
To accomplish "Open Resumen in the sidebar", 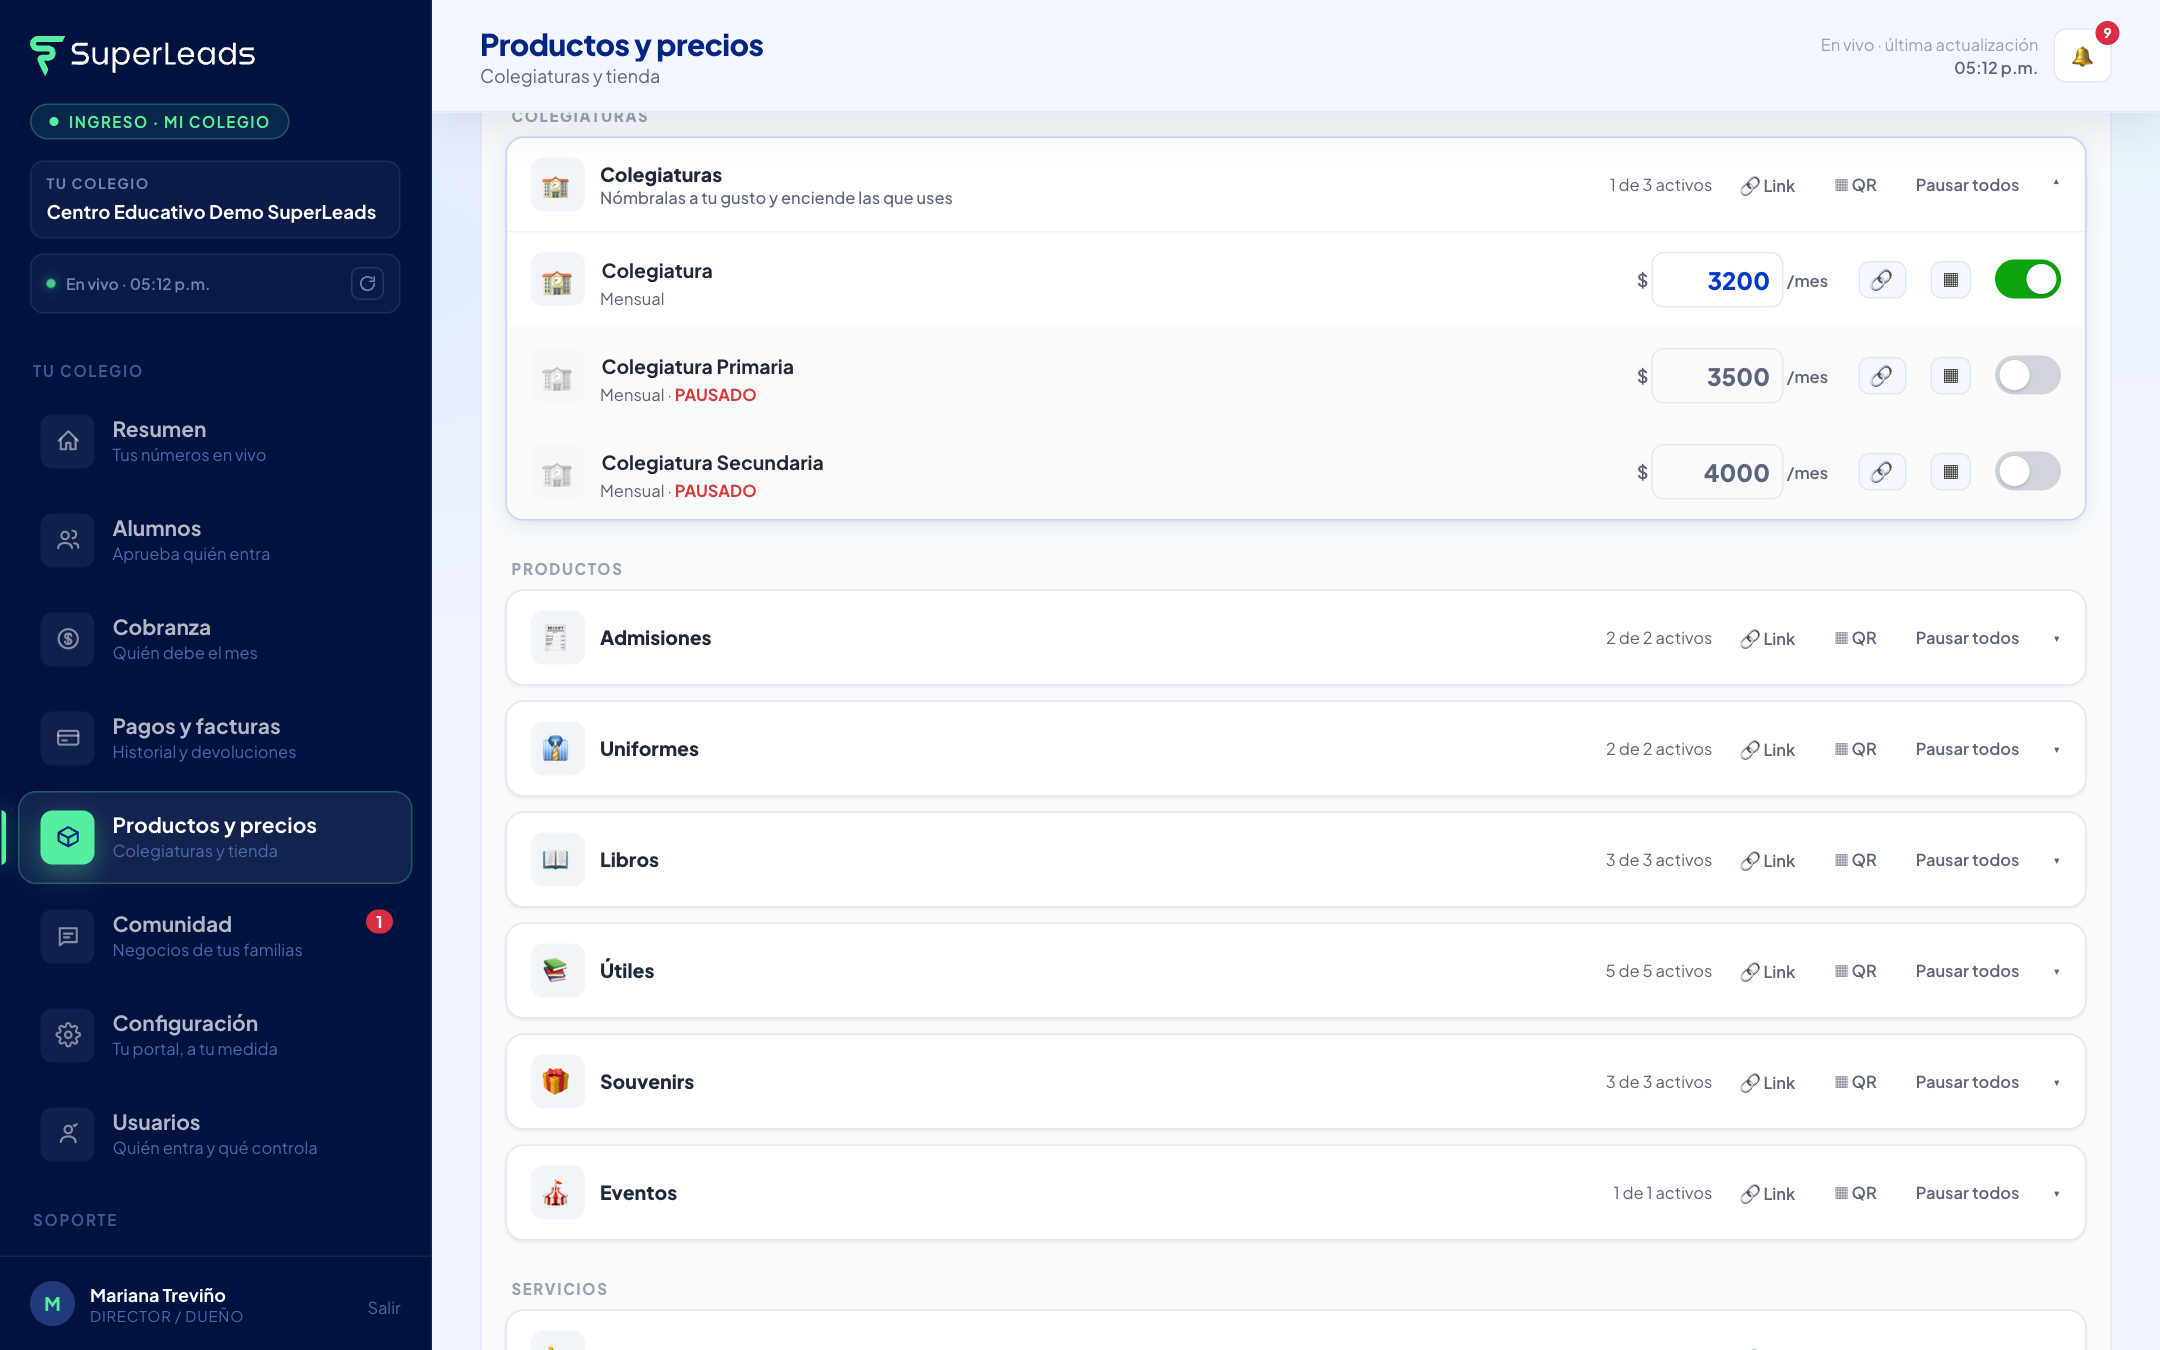I will point(215,441).
